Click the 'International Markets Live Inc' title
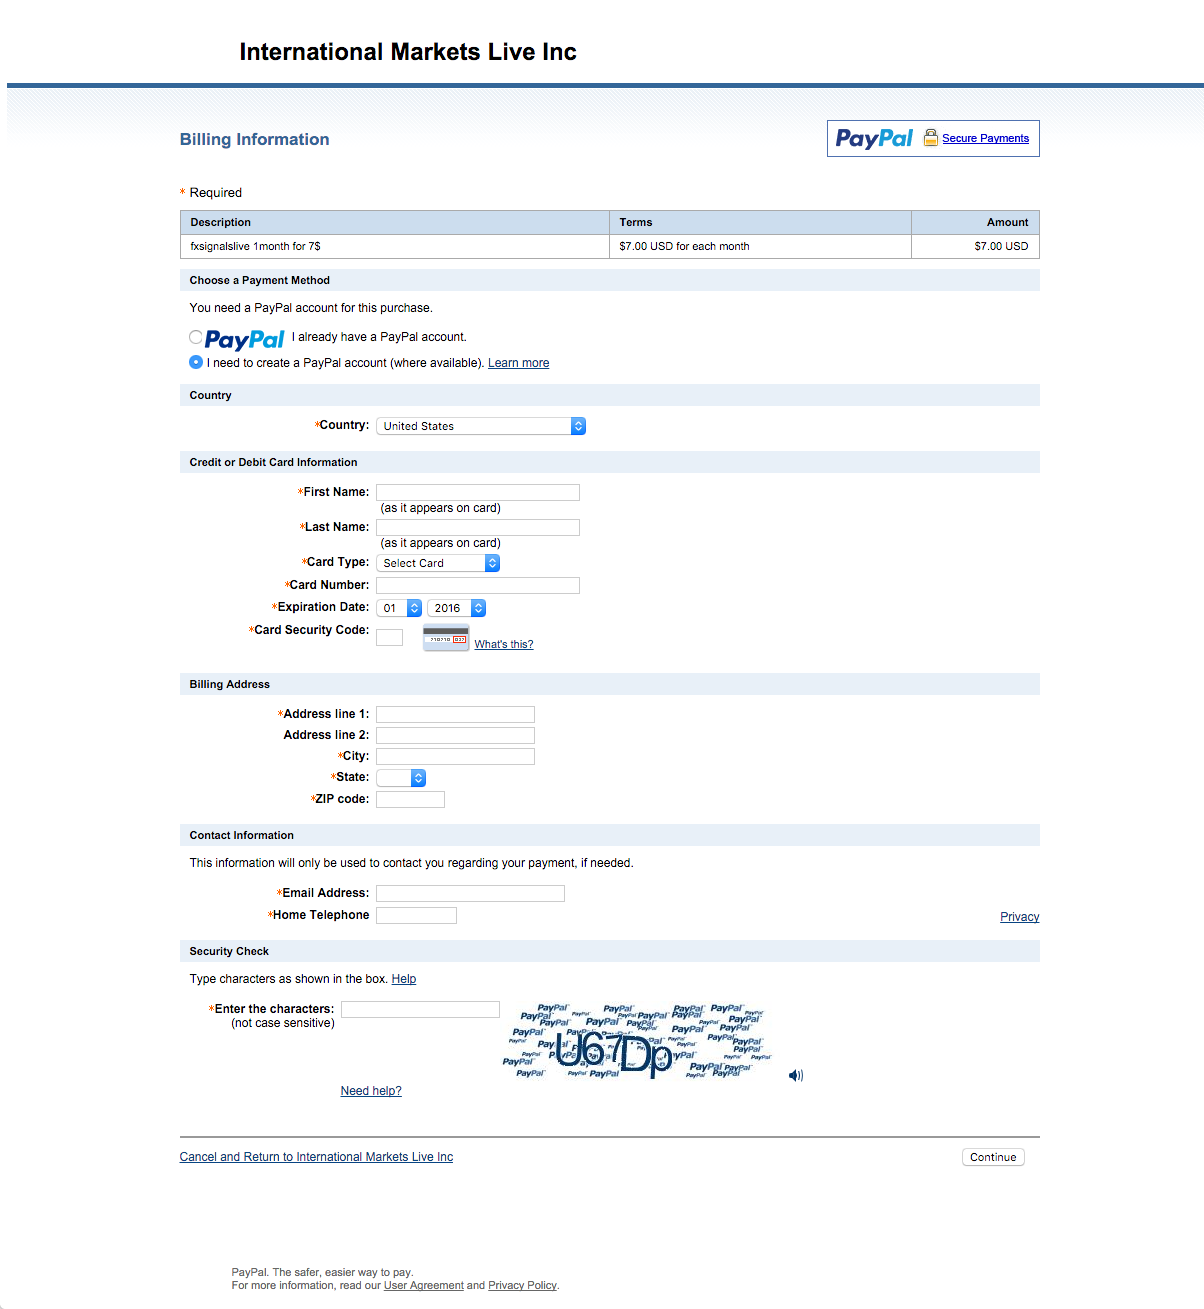 tap(408, 52)
